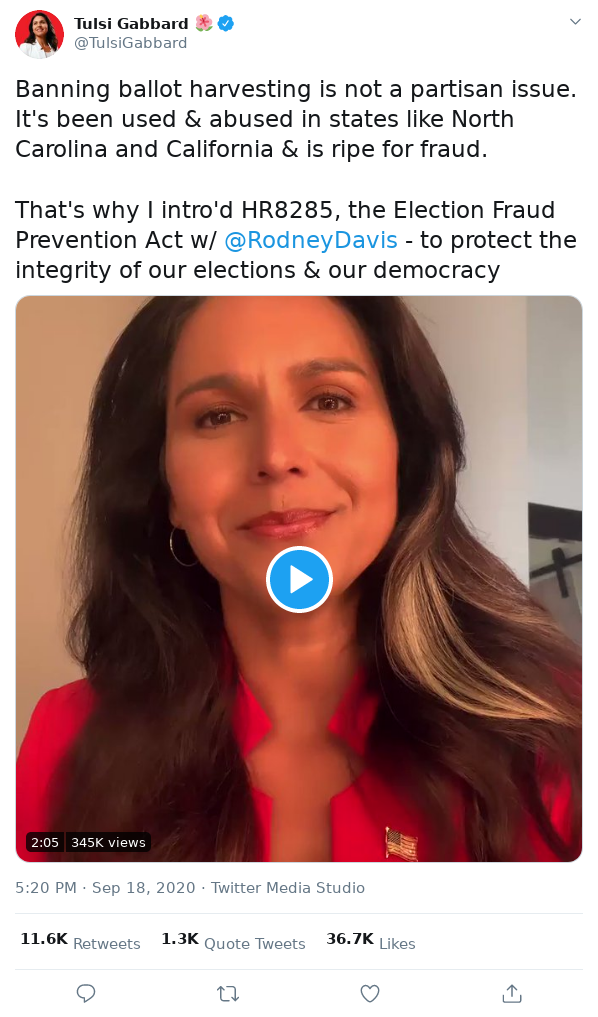Click the Twitter Media Studio source link

[x=288, y=887]
